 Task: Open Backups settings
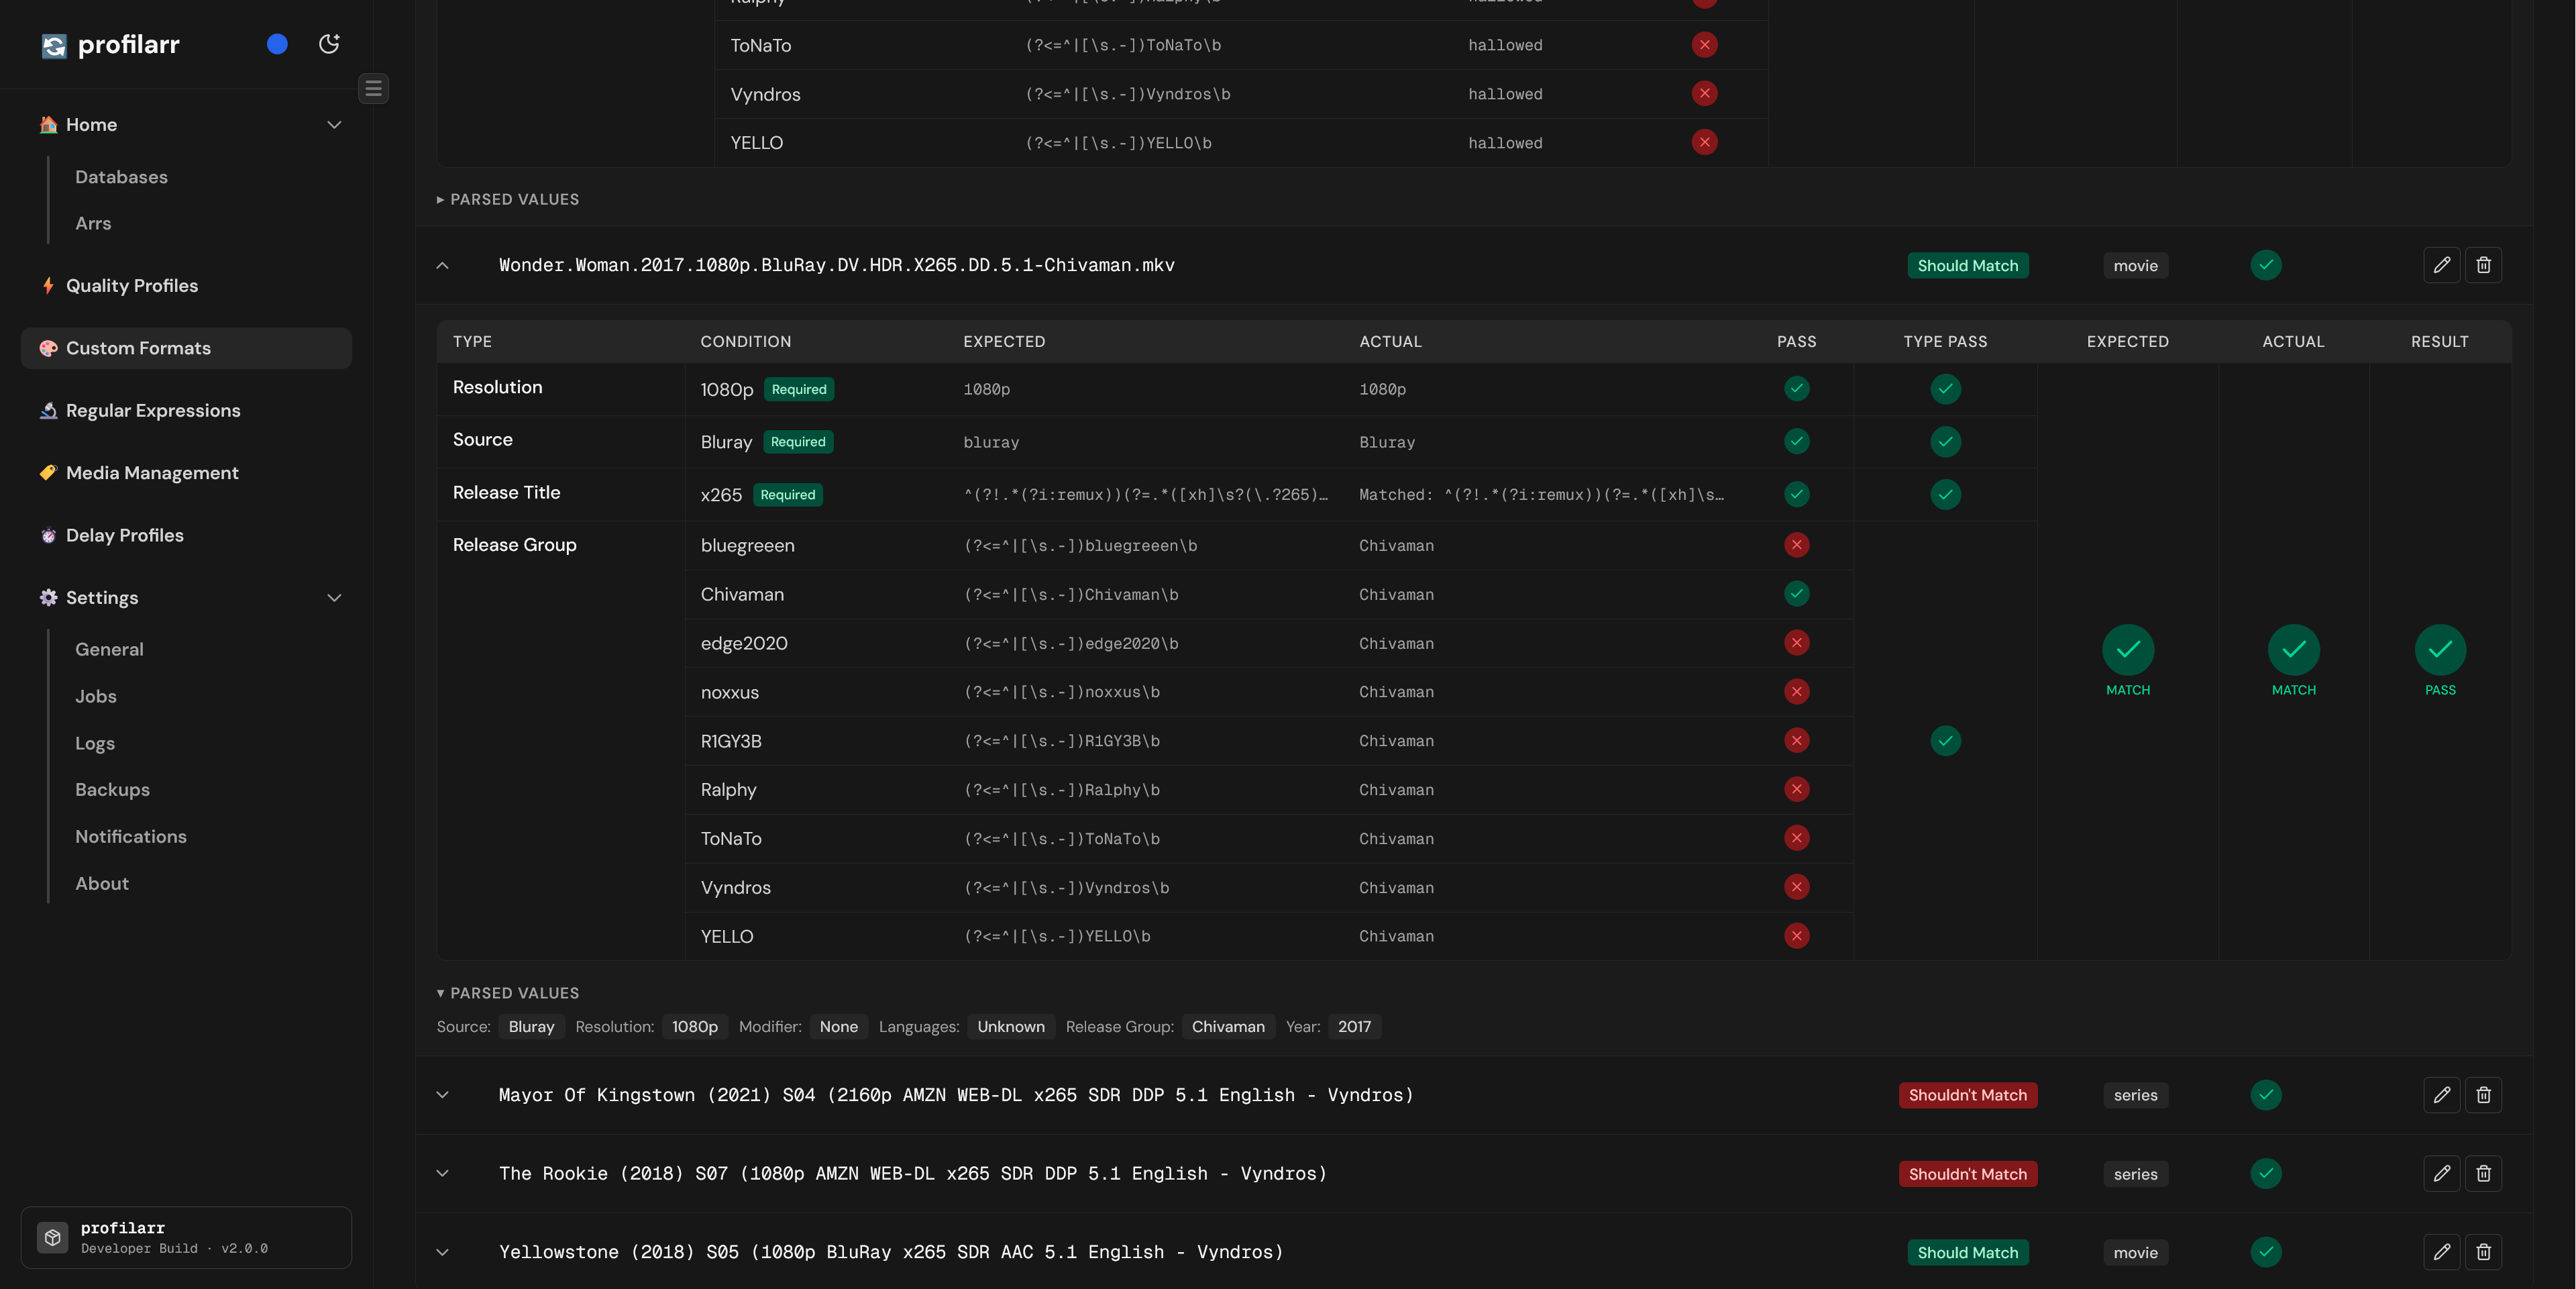[x=112, y=790]
